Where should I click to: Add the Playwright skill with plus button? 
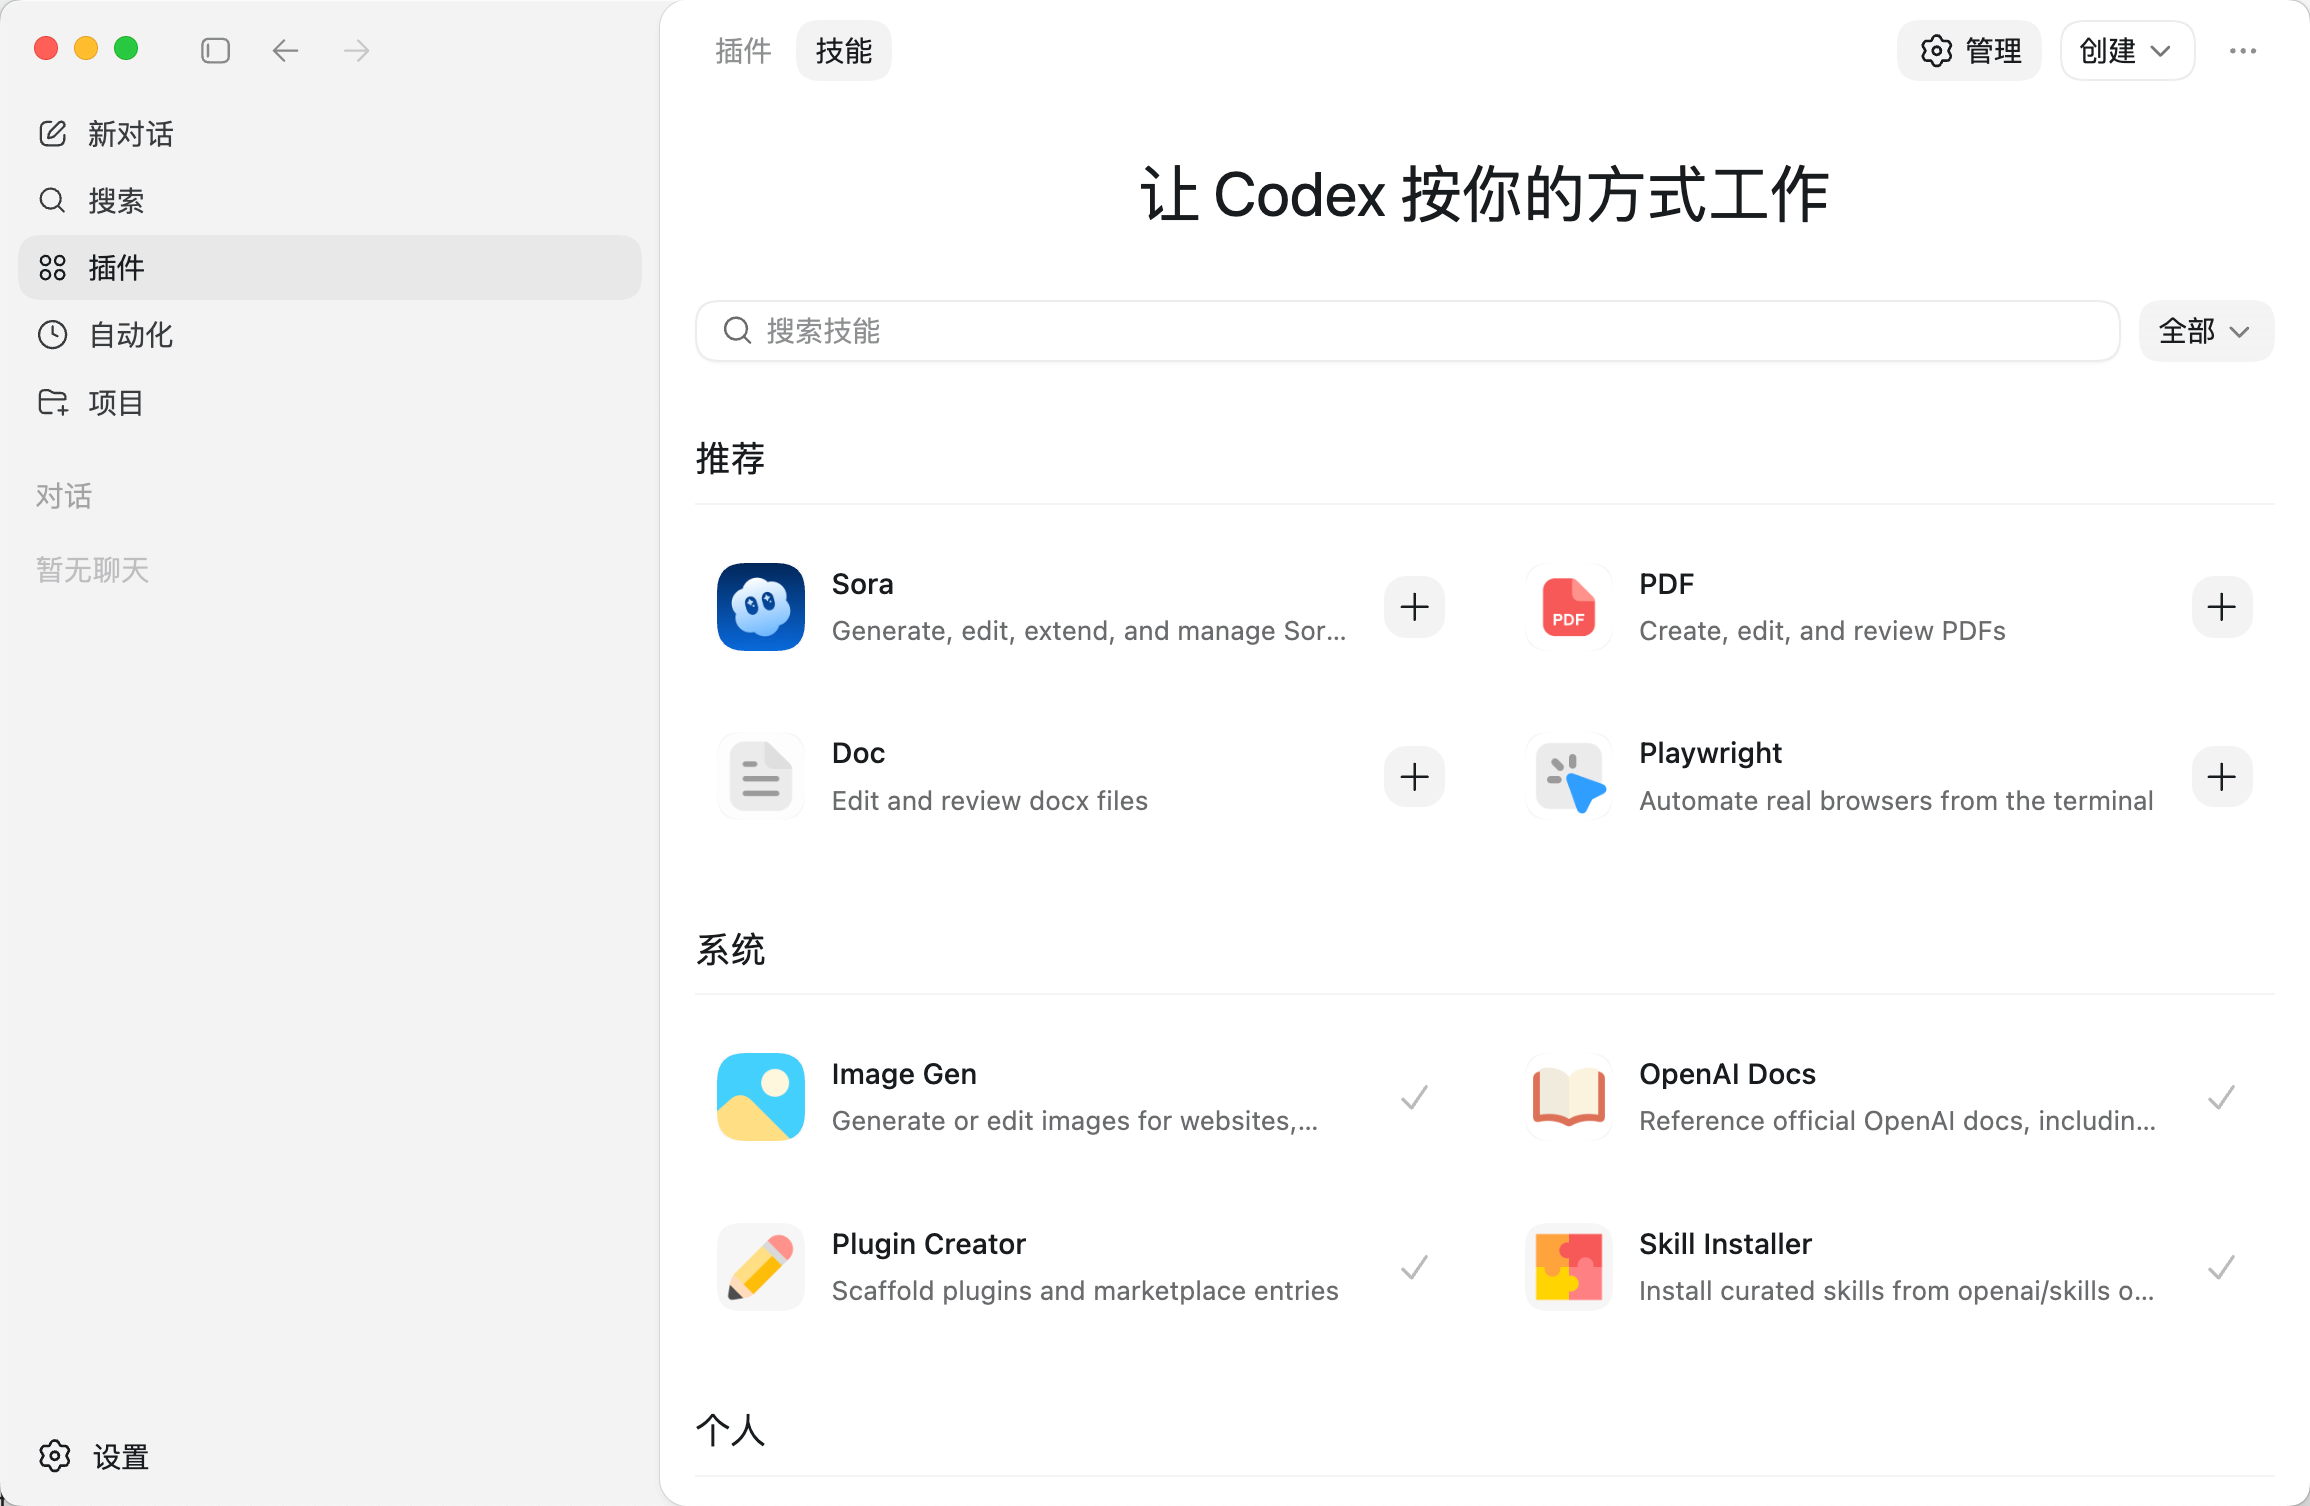pos(2221,777)
